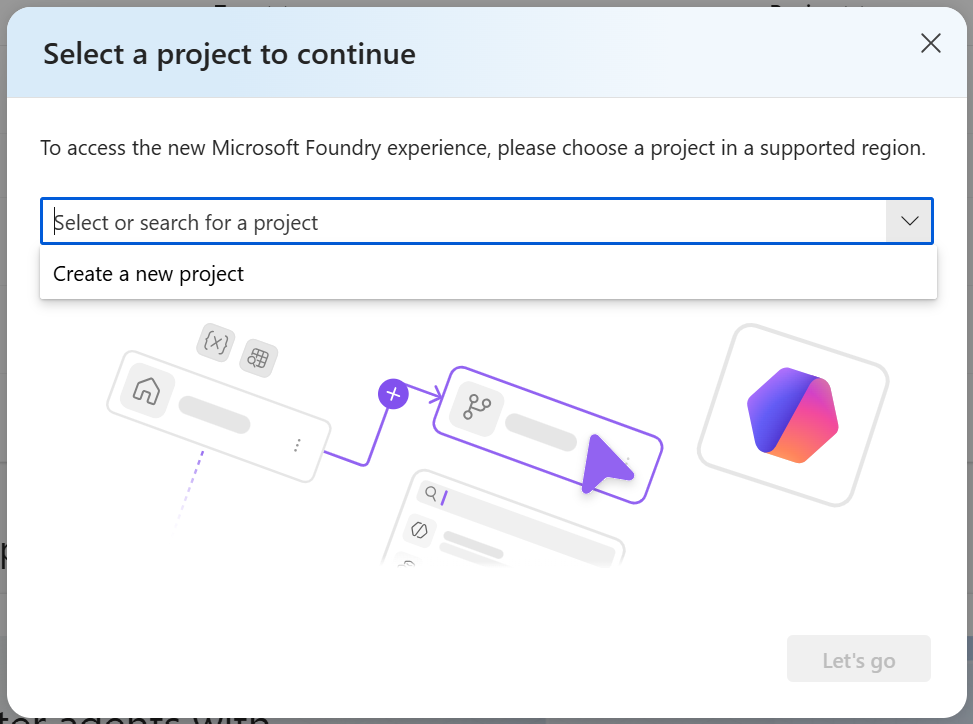Open the project selection dropdown chevron
The height and width of the screenshot is (724, 973).
909,221
